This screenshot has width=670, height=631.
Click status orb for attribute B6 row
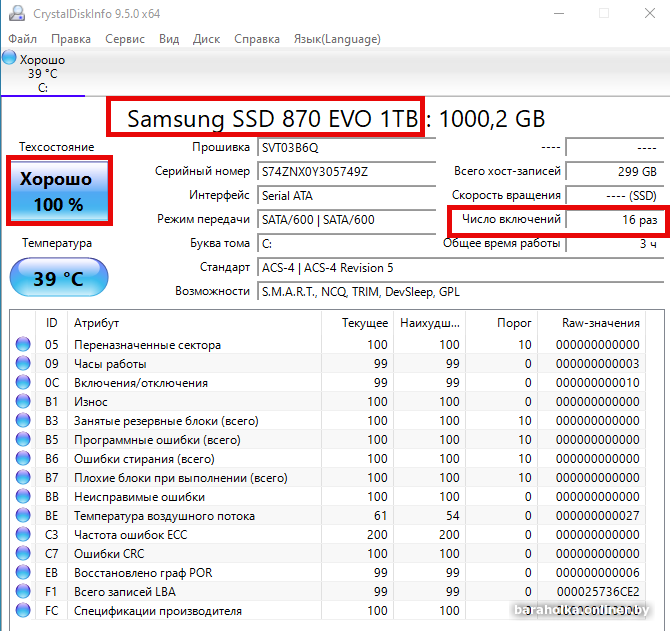click(23, 458)
